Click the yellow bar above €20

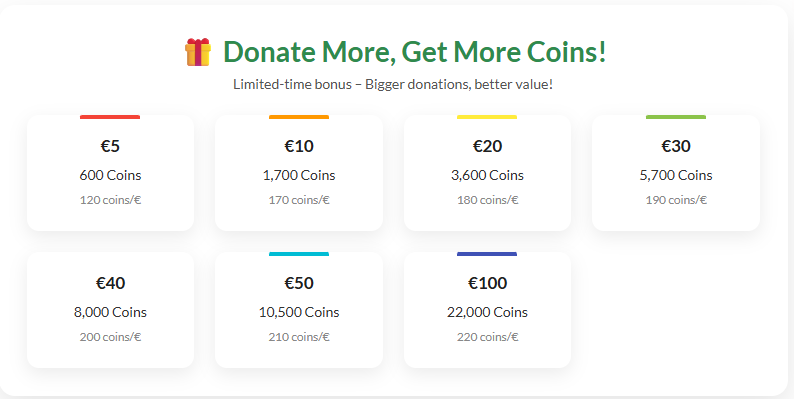tap(487, 117)
